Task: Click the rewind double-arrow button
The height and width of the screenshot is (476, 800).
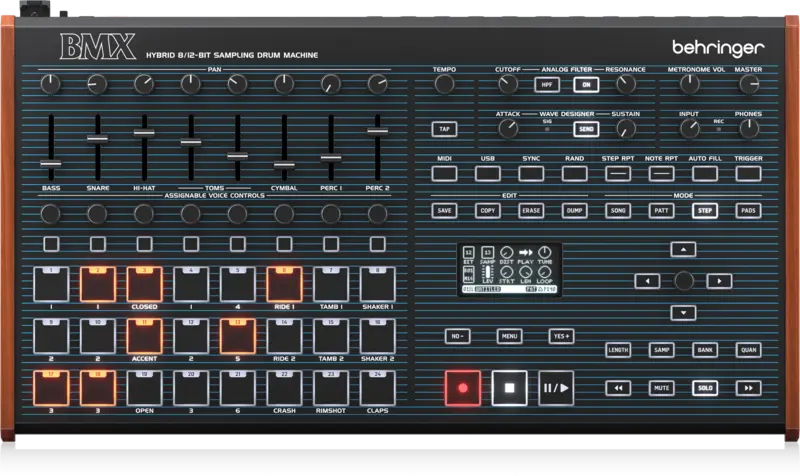Action: [618, 388]
